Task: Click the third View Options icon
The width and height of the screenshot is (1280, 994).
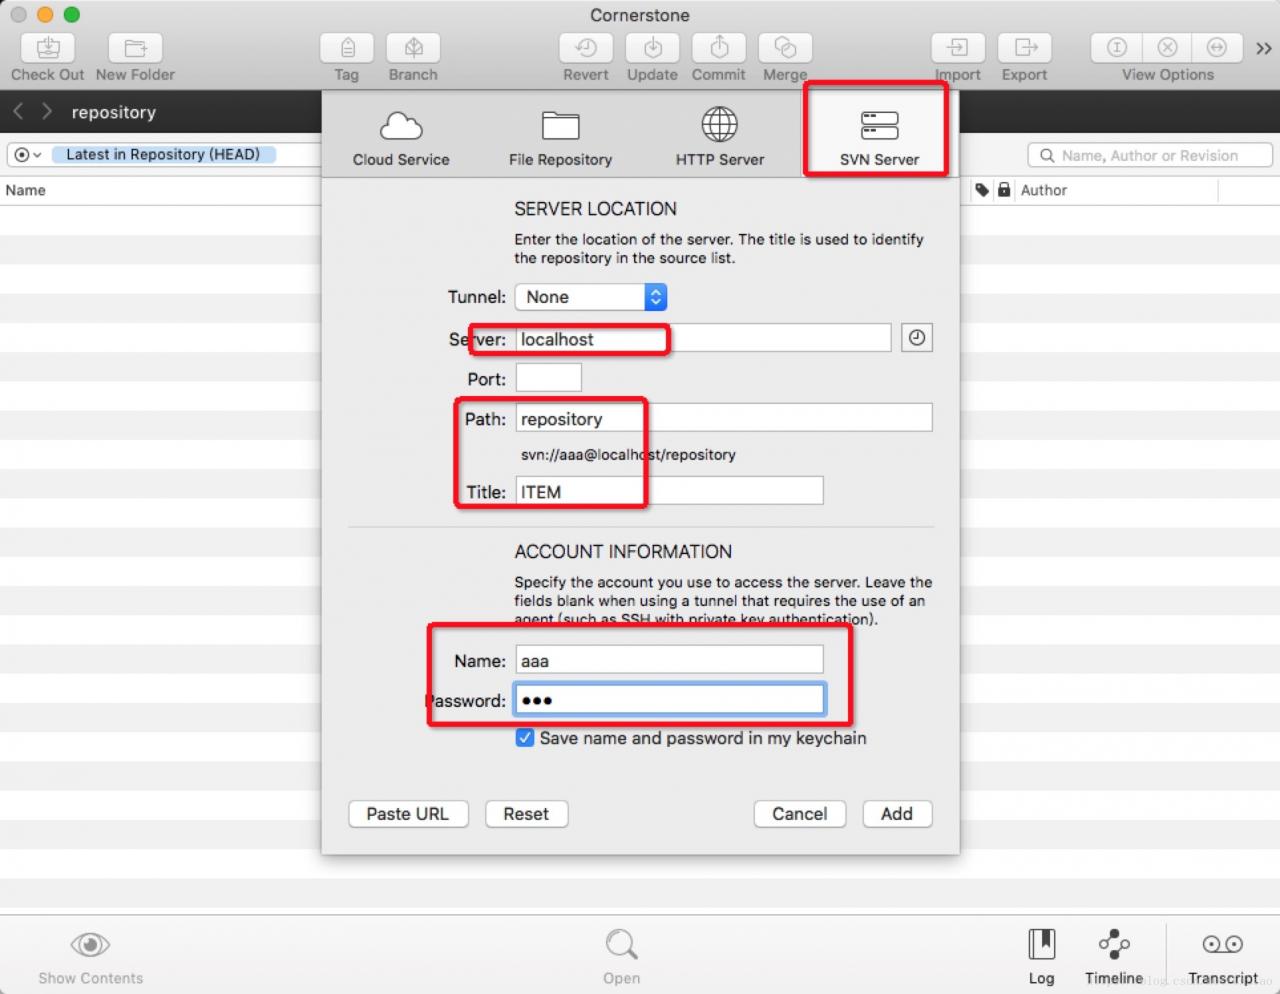Action: (1217, 47)
